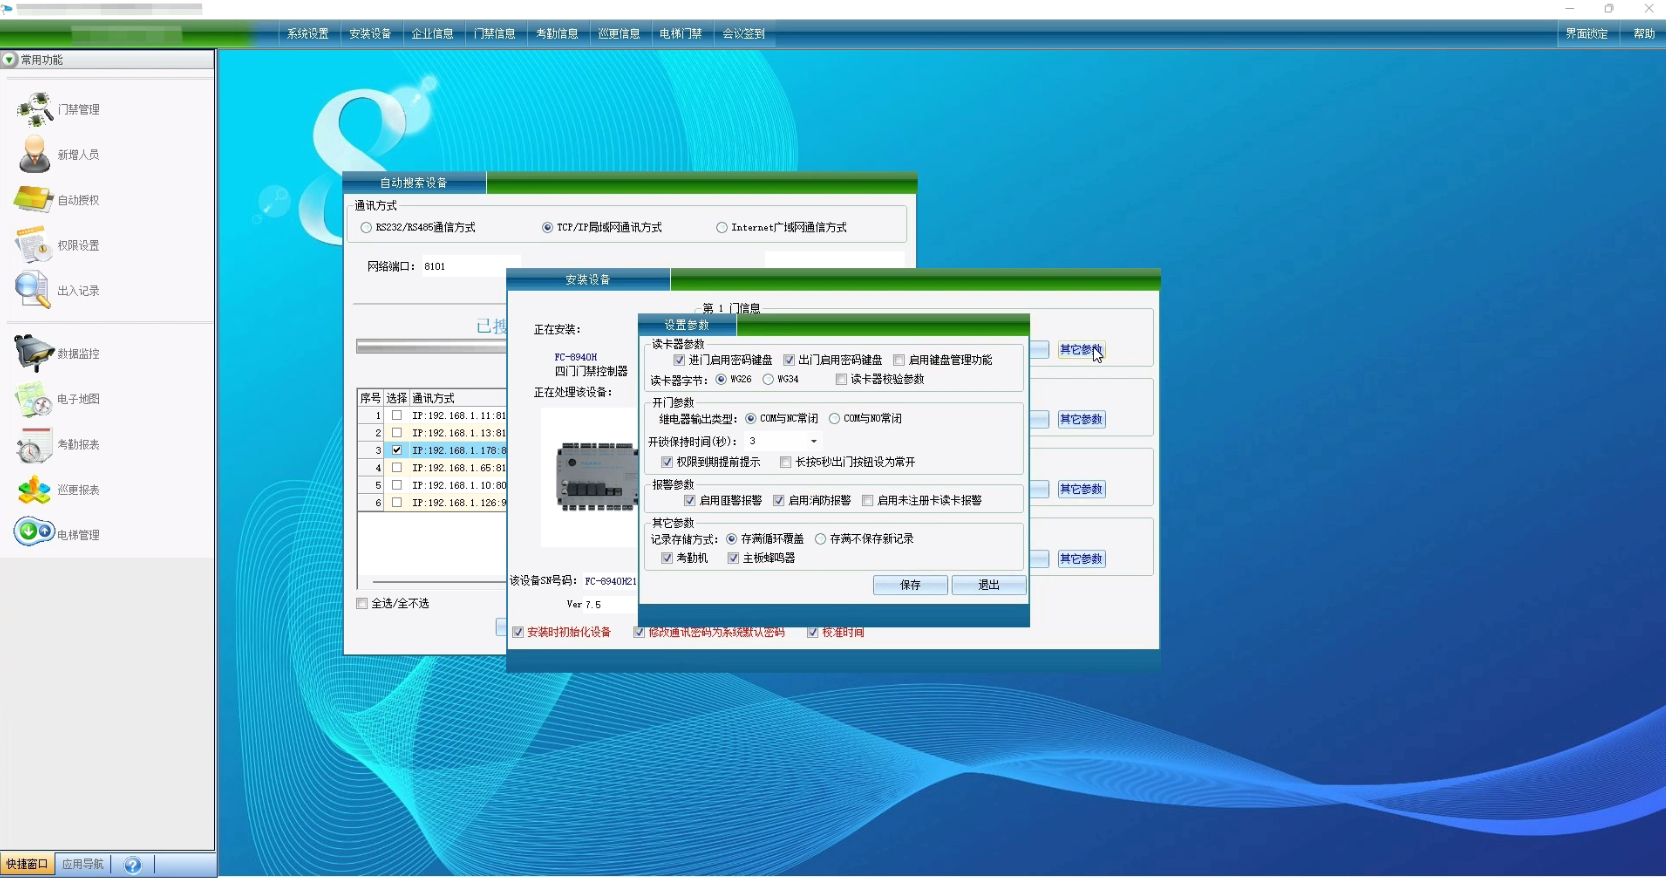This screenshot has width=1666, height=878.
Task: Open the 考勤信息 menu
Action: click(557, 34)
